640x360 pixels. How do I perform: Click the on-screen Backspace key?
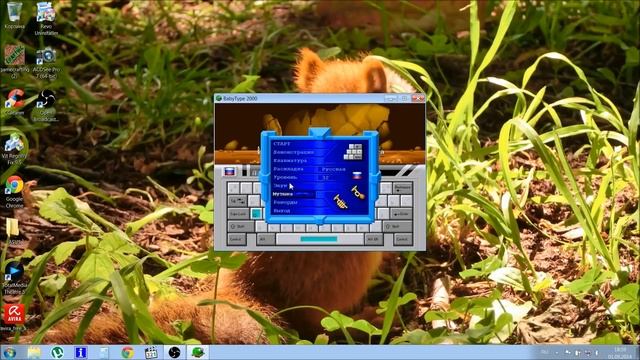pos(402,188)
